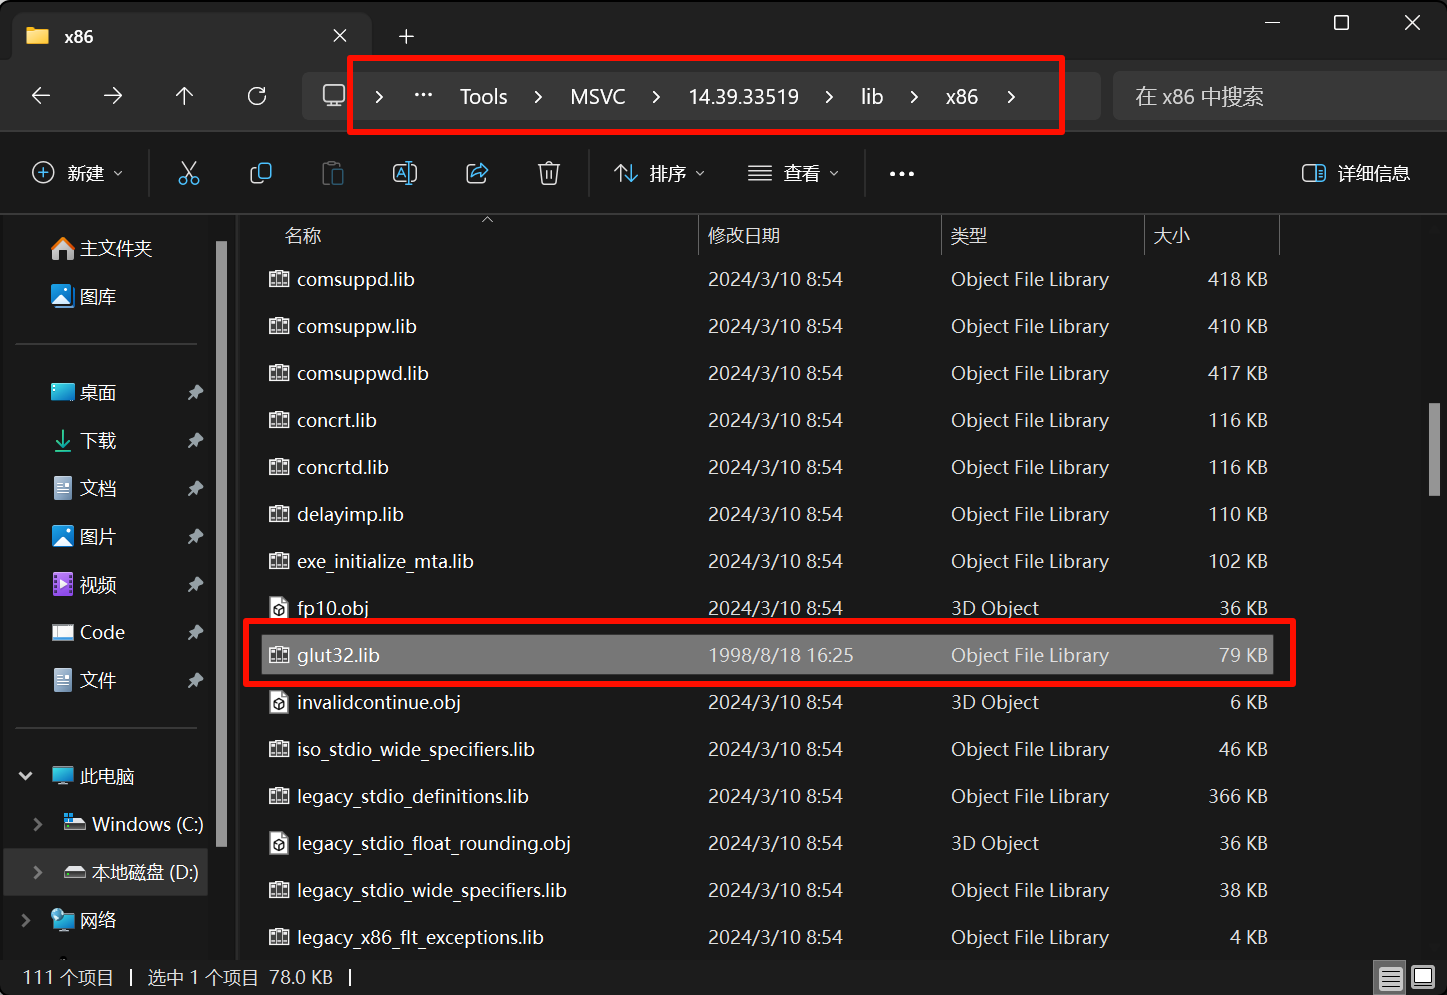Unpin Code using its pin icon
The image size is (1447, 995).
click(x=195, y=632)
